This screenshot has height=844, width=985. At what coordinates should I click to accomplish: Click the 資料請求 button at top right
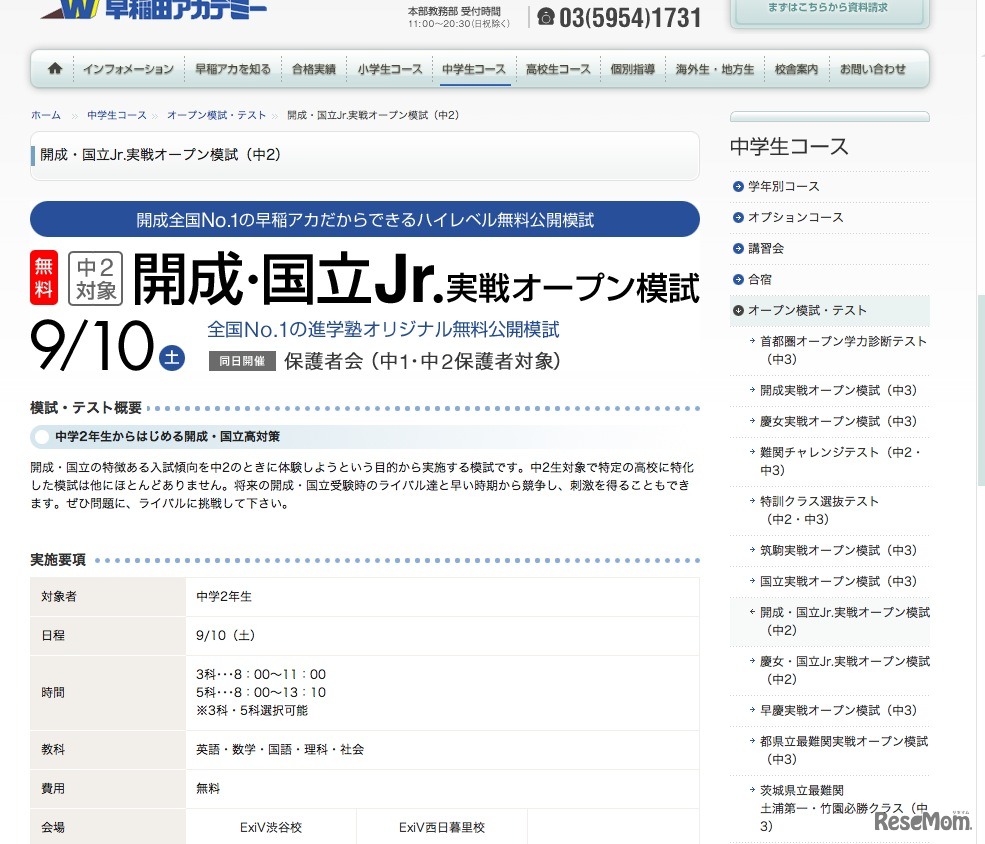(828, 10)
